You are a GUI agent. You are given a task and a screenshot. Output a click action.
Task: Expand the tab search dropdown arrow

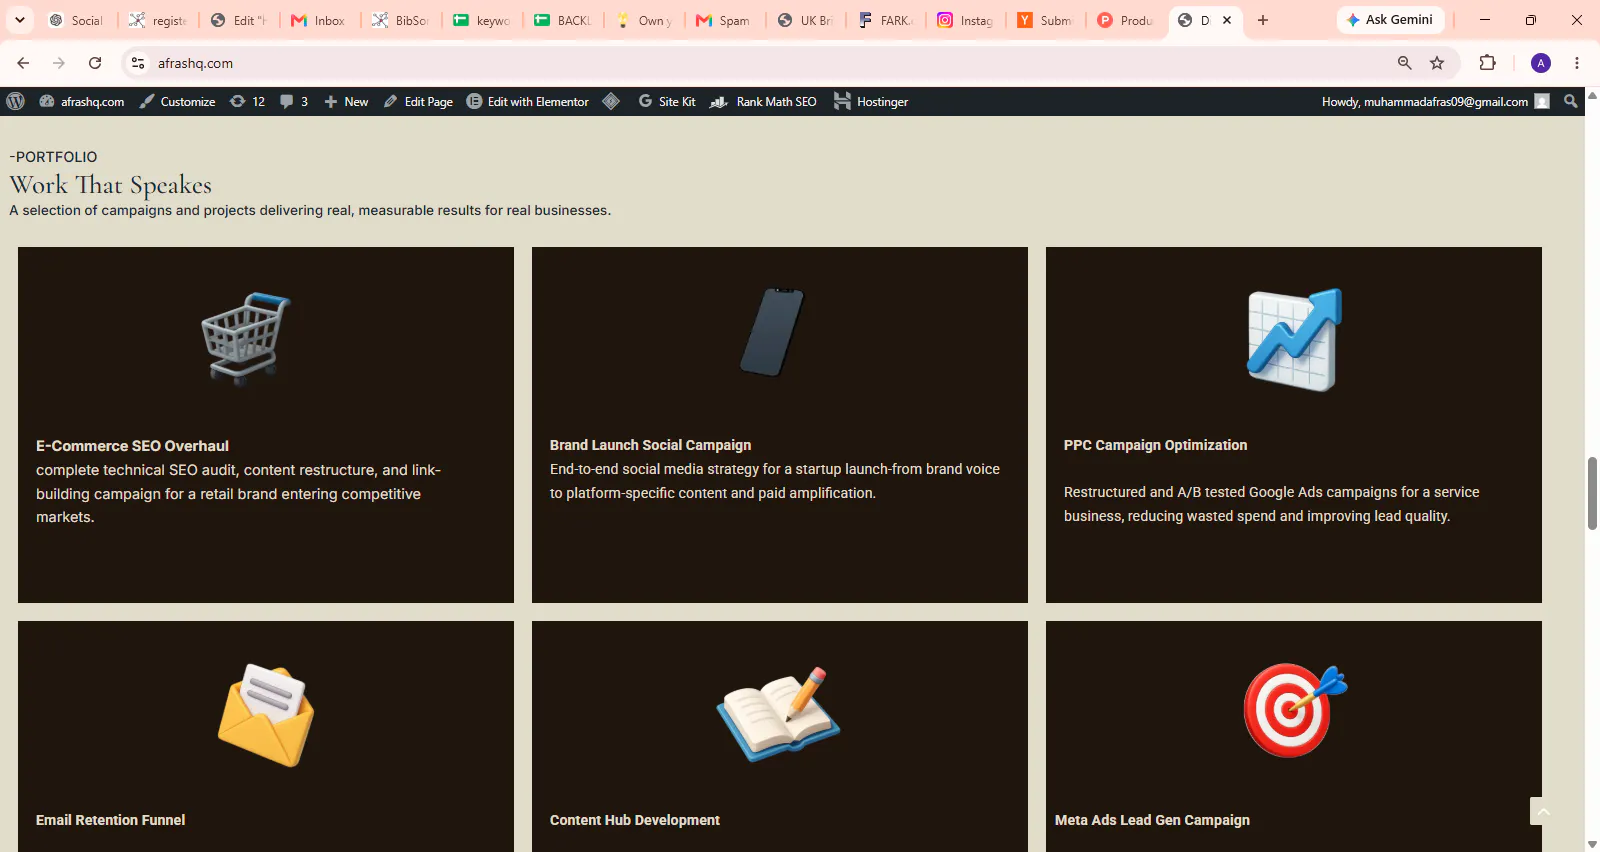coord(19,20)
